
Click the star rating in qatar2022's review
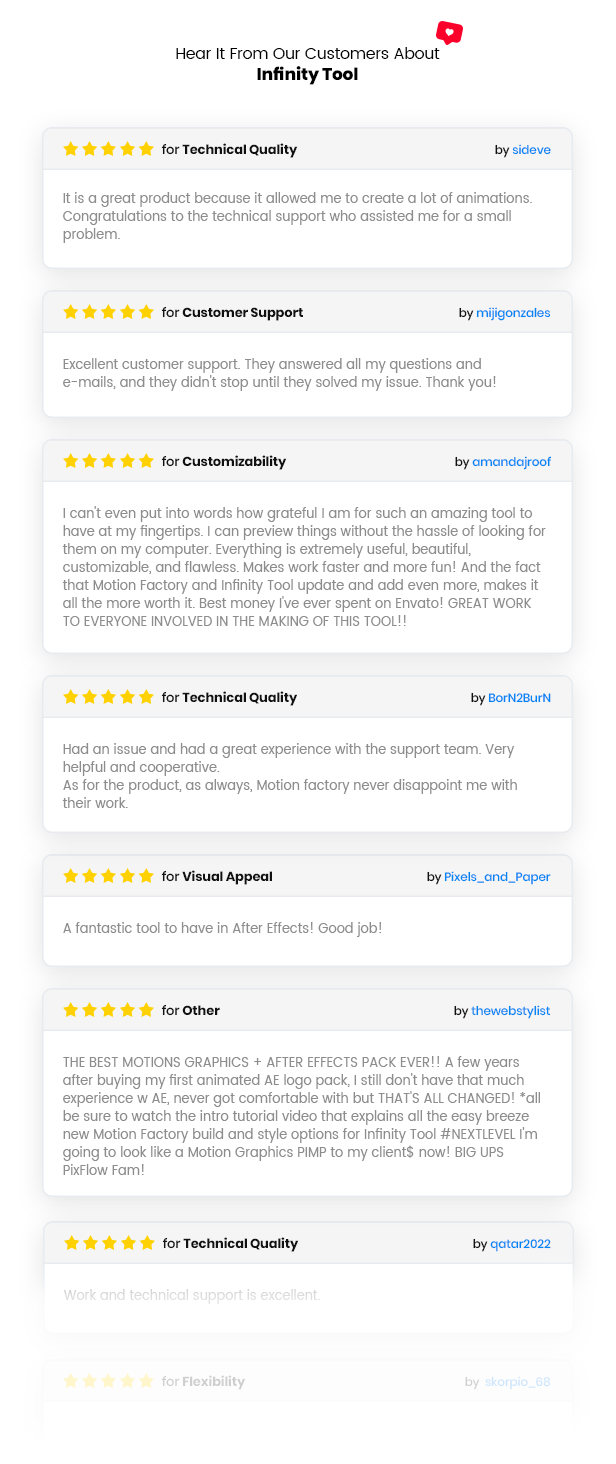109,1243
